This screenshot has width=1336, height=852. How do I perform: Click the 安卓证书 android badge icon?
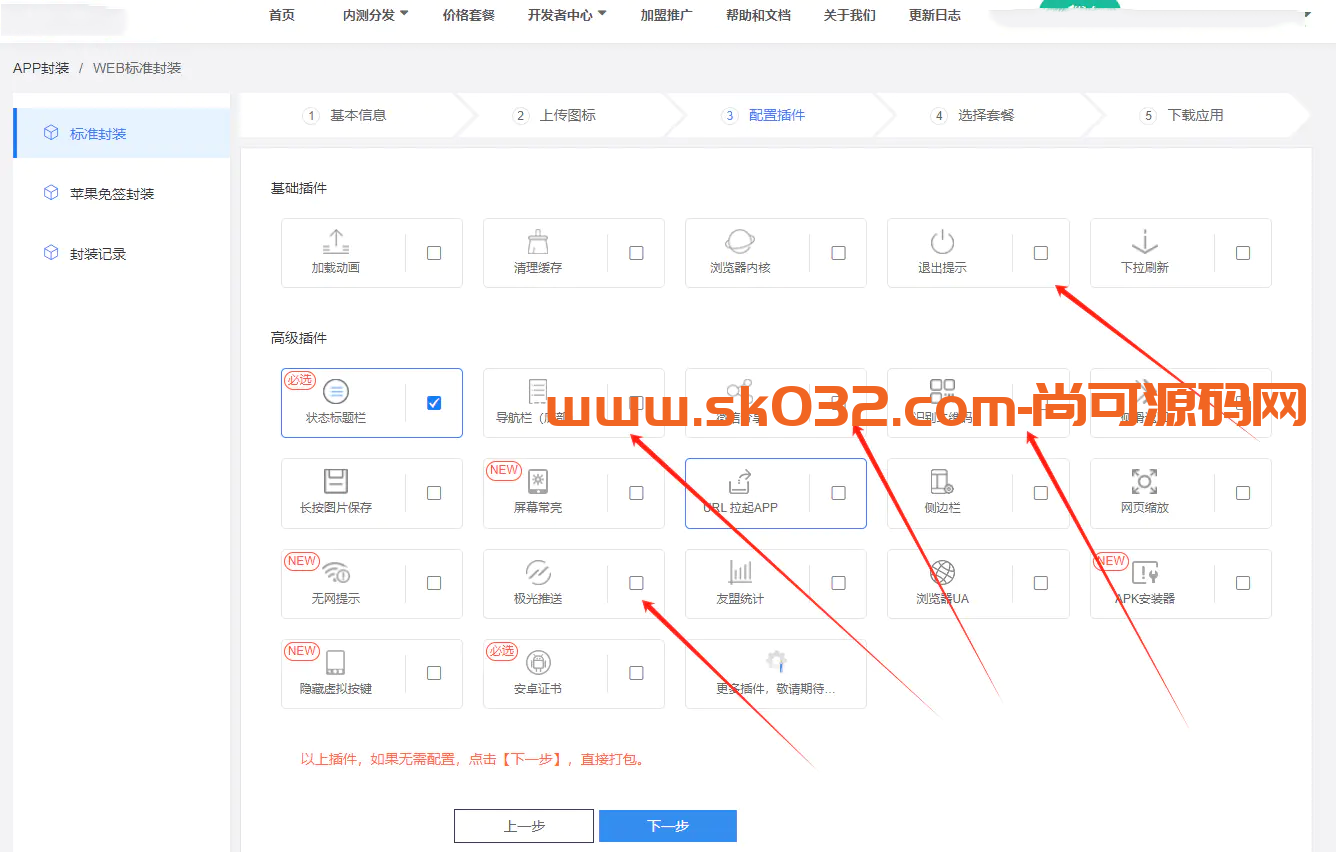click(538, 662)
